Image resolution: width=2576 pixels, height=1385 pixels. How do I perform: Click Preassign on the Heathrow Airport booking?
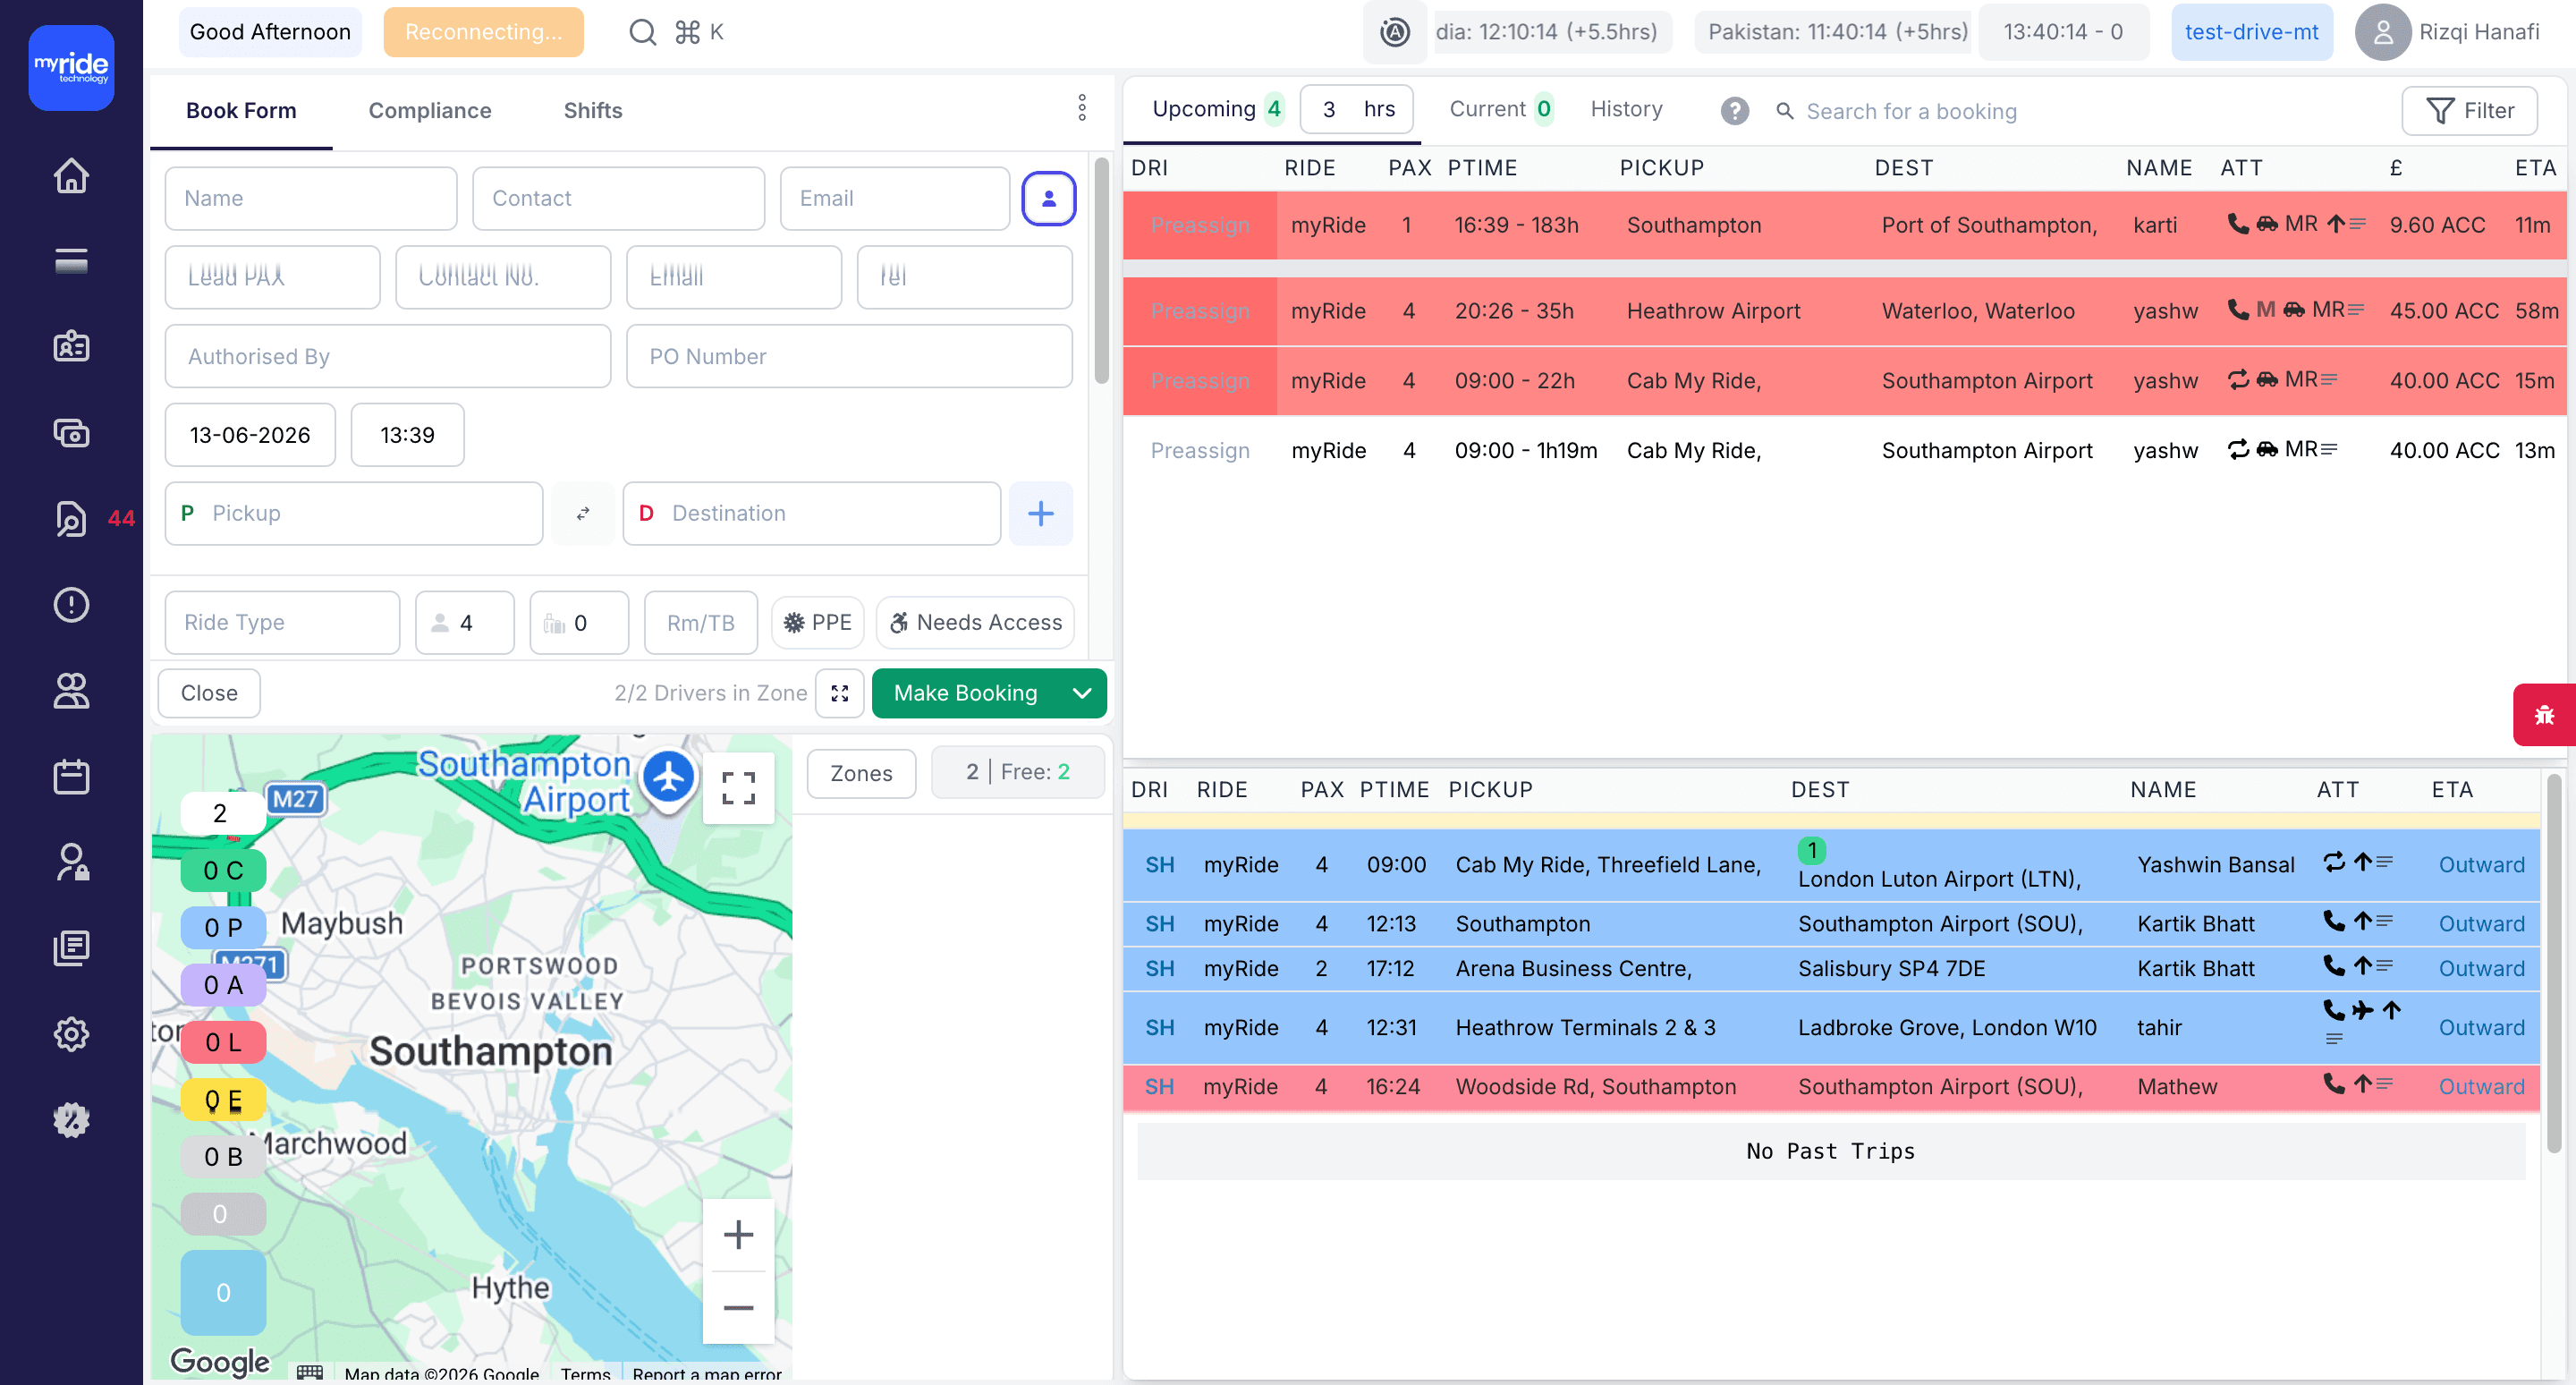tap(1199, 311)
